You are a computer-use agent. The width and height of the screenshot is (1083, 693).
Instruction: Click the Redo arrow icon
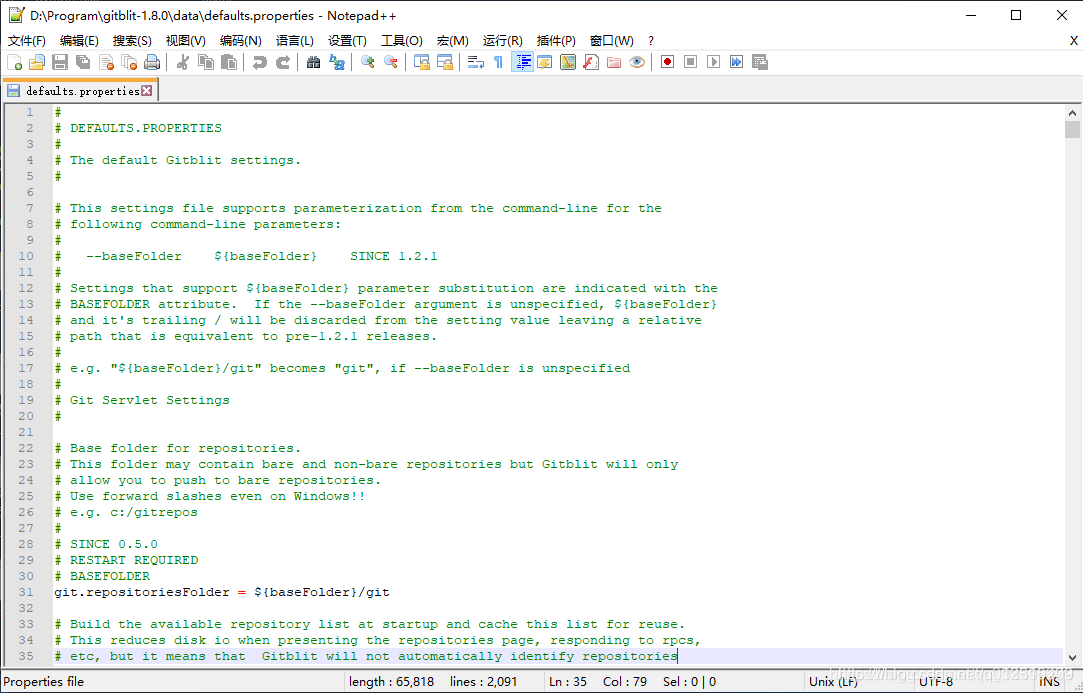click(x=282, y=62)
